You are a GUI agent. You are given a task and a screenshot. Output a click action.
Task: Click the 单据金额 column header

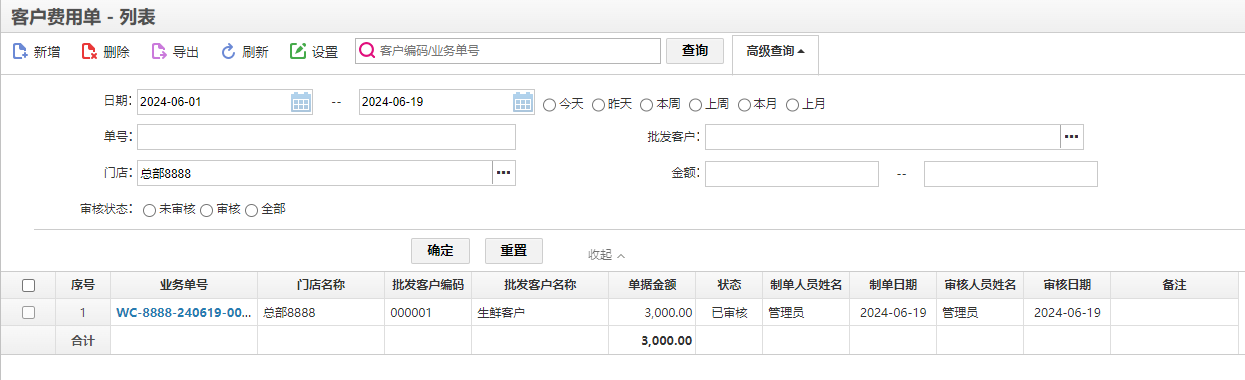pyautogui.click(x=652, y=285)
